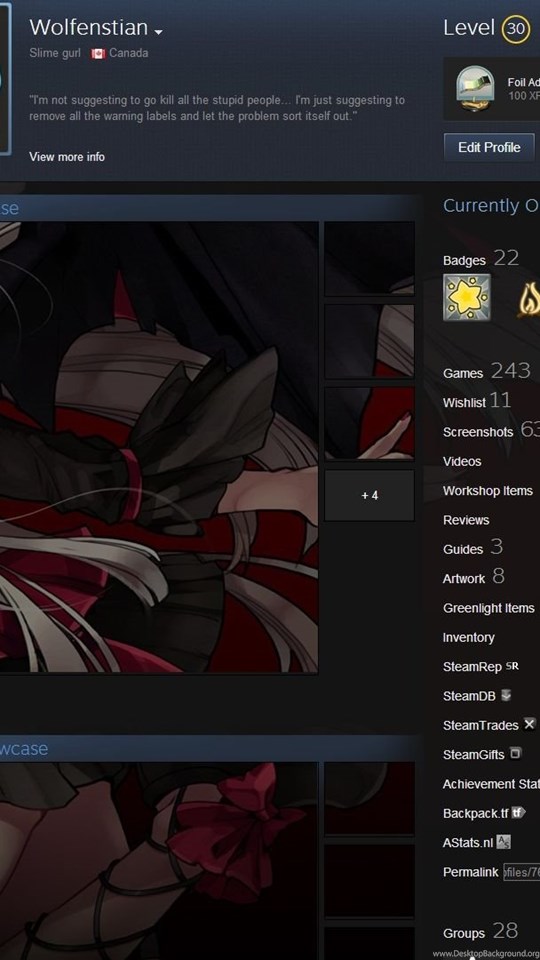Viewport: 540px width, 960px height.
Task: Open the Reviews link
Action: click(x=466, y=520)
